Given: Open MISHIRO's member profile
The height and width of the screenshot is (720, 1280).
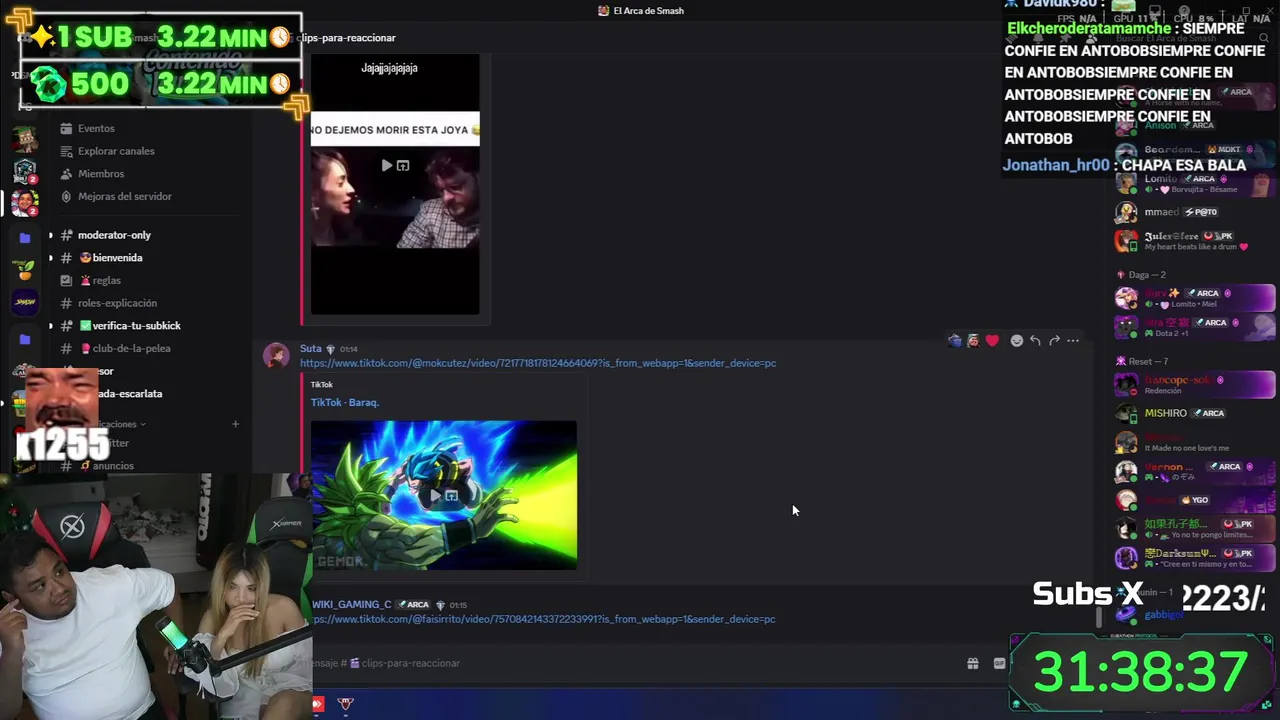Looking at the screenshot, I should [x=1195, y=413].
